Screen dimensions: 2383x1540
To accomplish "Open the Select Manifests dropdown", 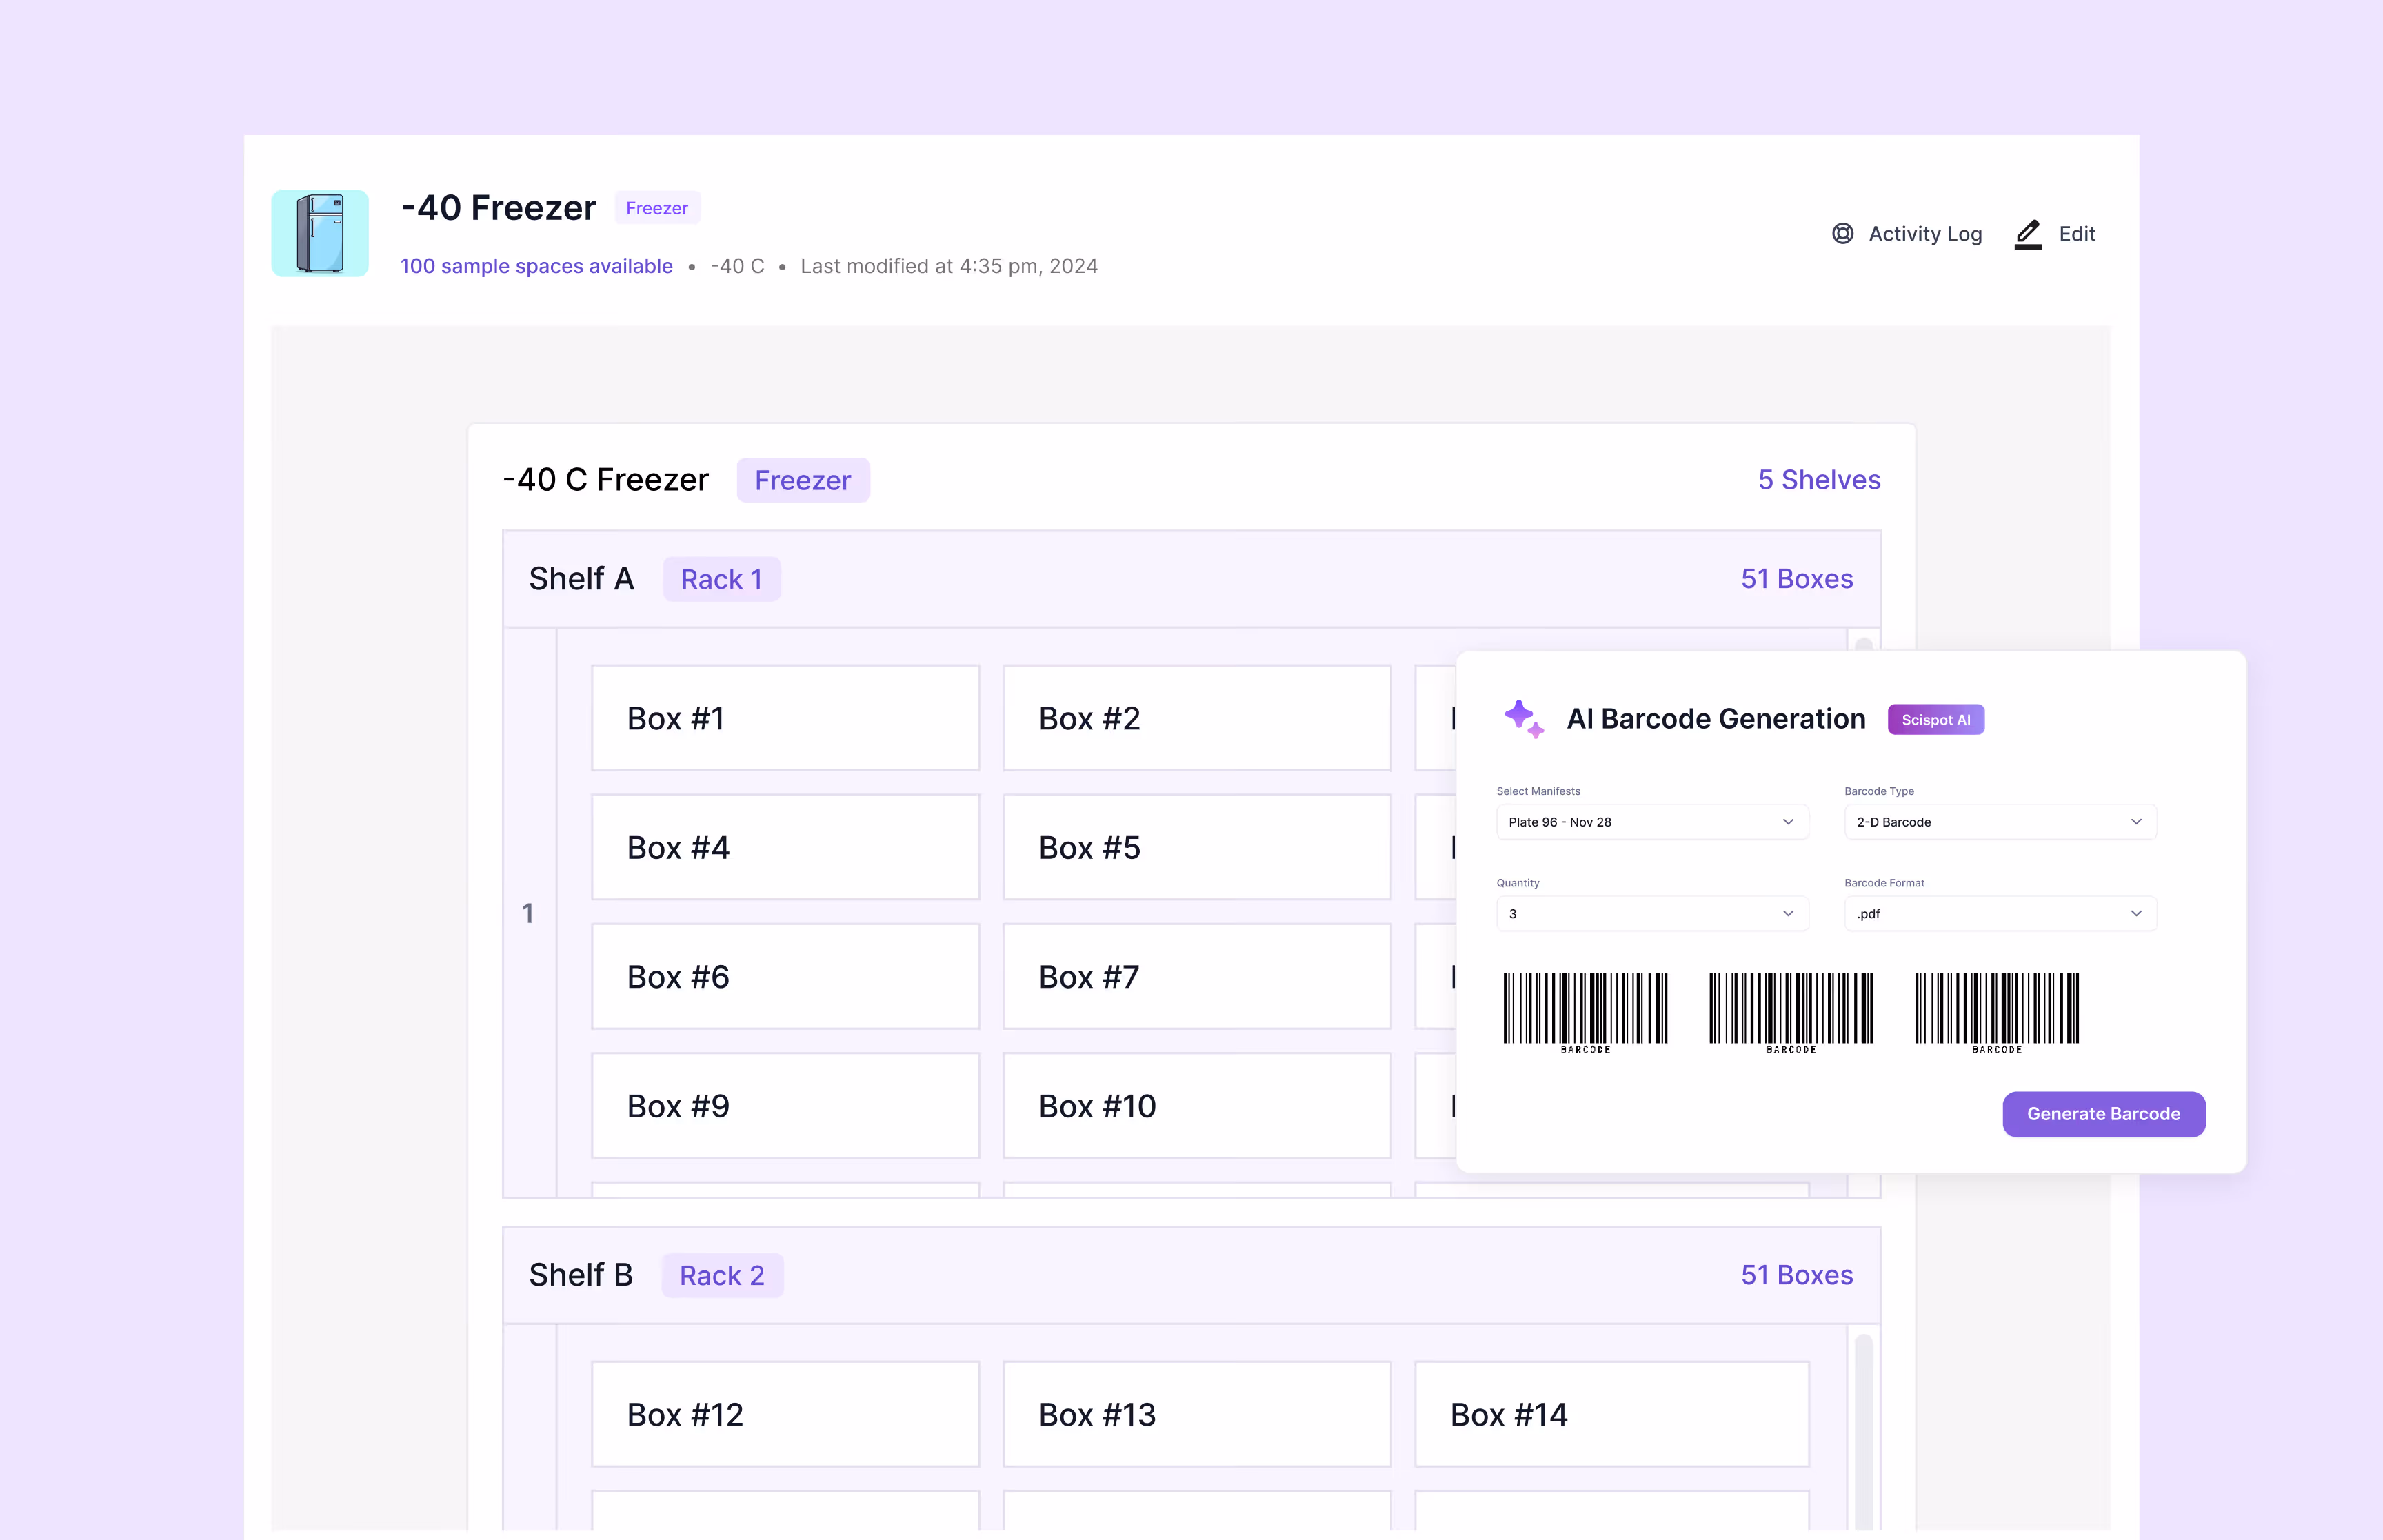I will pos(1651,822).
